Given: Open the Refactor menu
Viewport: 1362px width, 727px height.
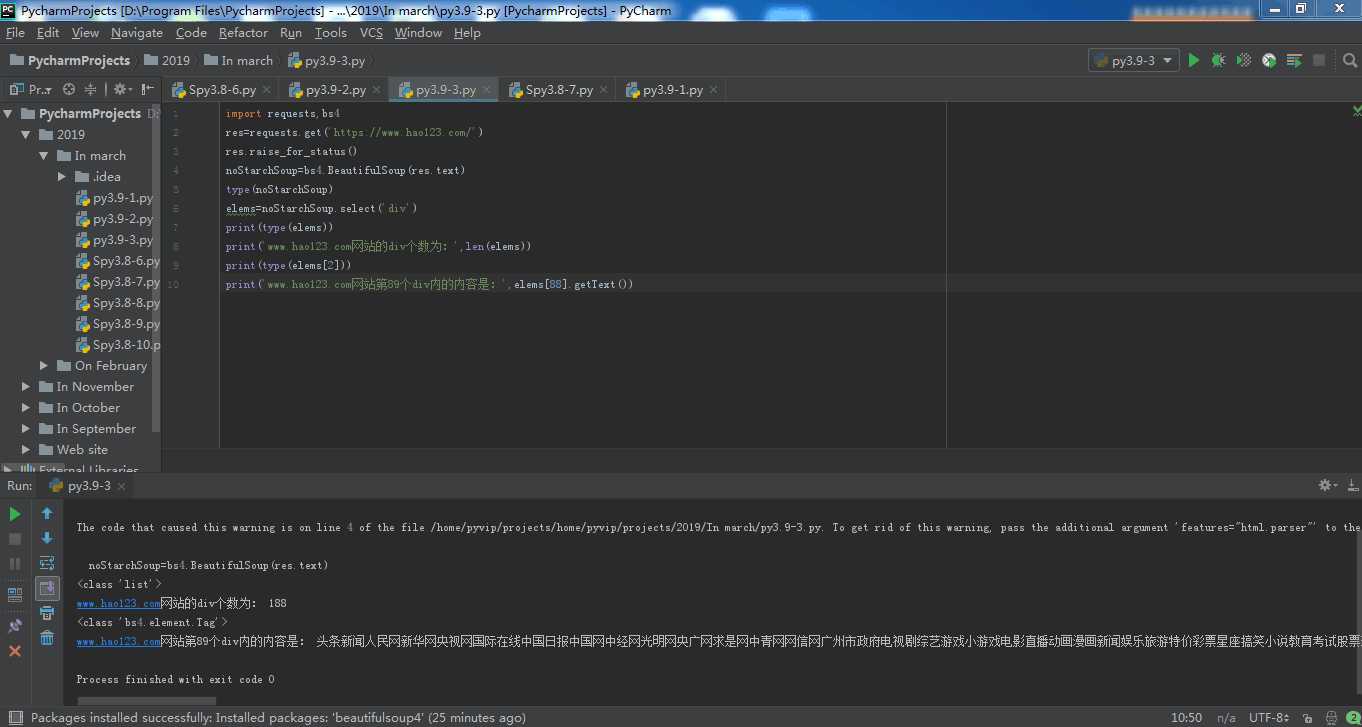Looking at the screenshot, I should pos(243,33).
